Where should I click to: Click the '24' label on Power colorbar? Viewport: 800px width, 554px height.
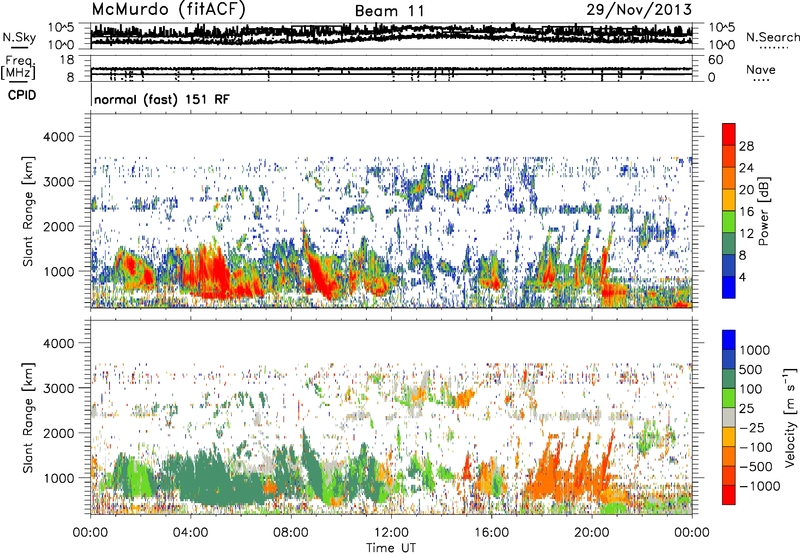tap(746, 168)
